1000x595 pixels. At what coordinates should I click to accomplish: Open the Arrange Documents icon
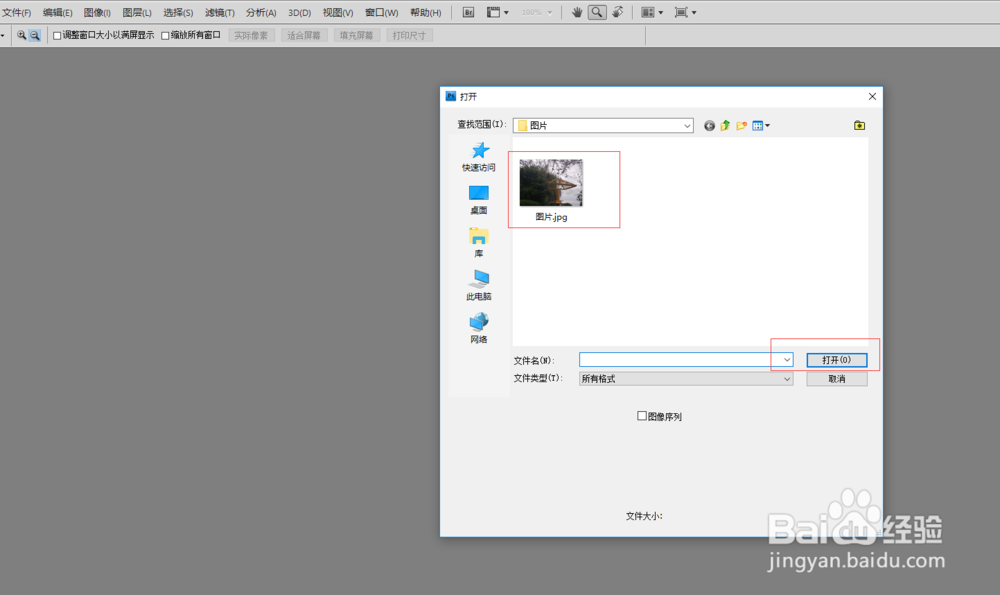652,12
